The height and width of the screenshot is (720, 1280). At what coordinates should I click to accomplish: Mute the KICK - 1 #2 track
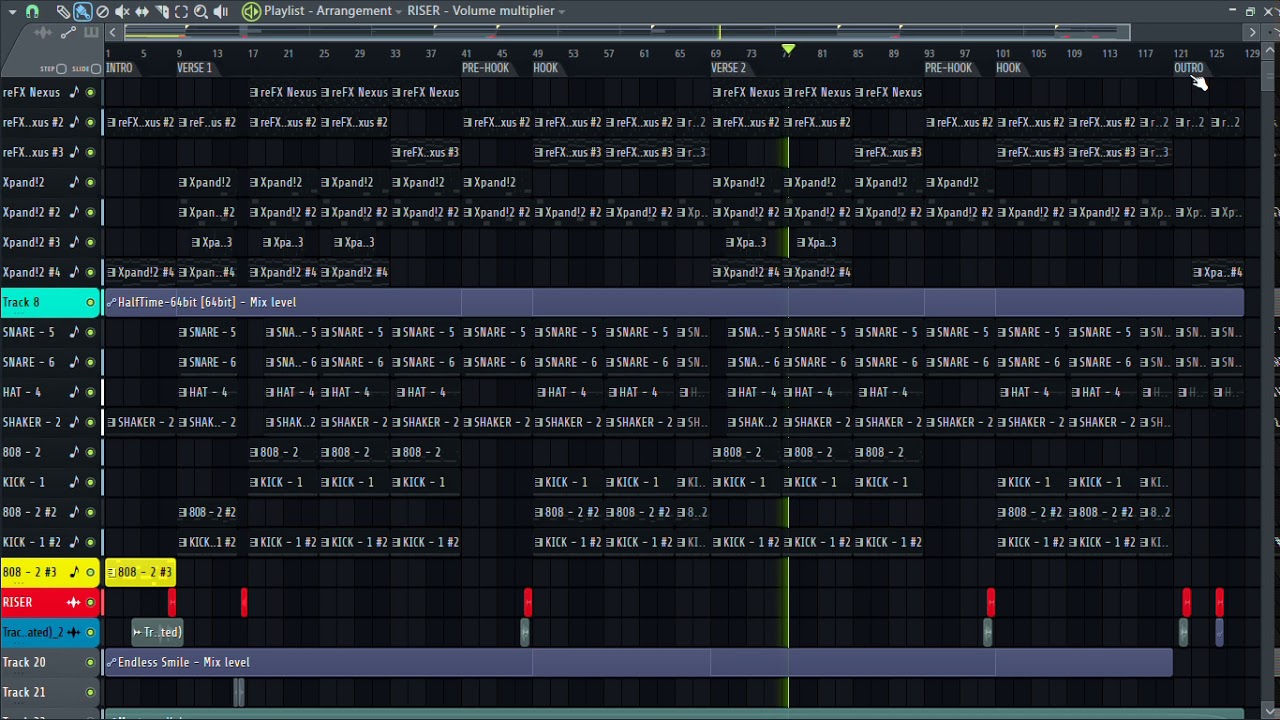(90, 542)
